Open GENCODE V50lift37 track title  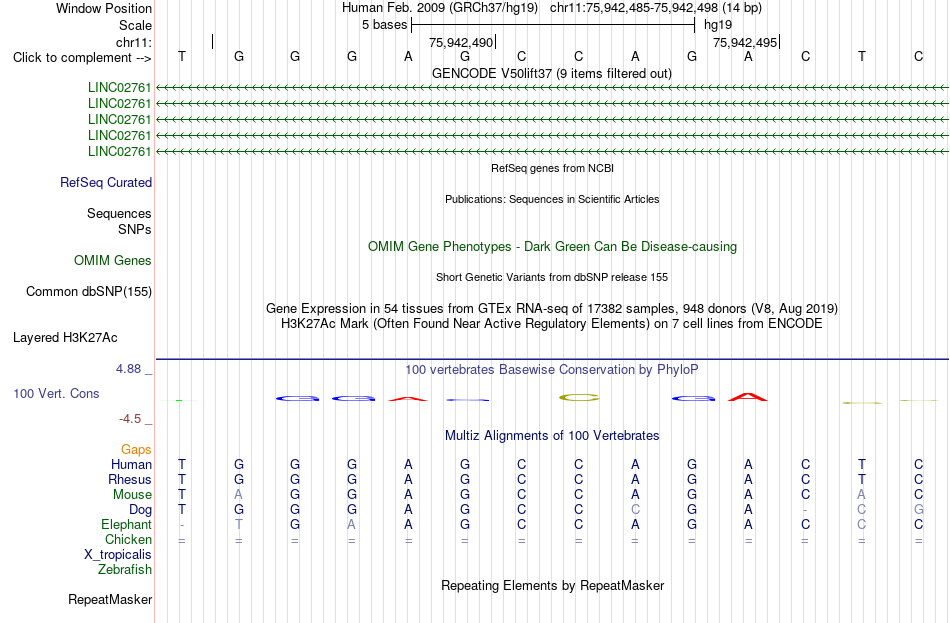coord(552,73)
